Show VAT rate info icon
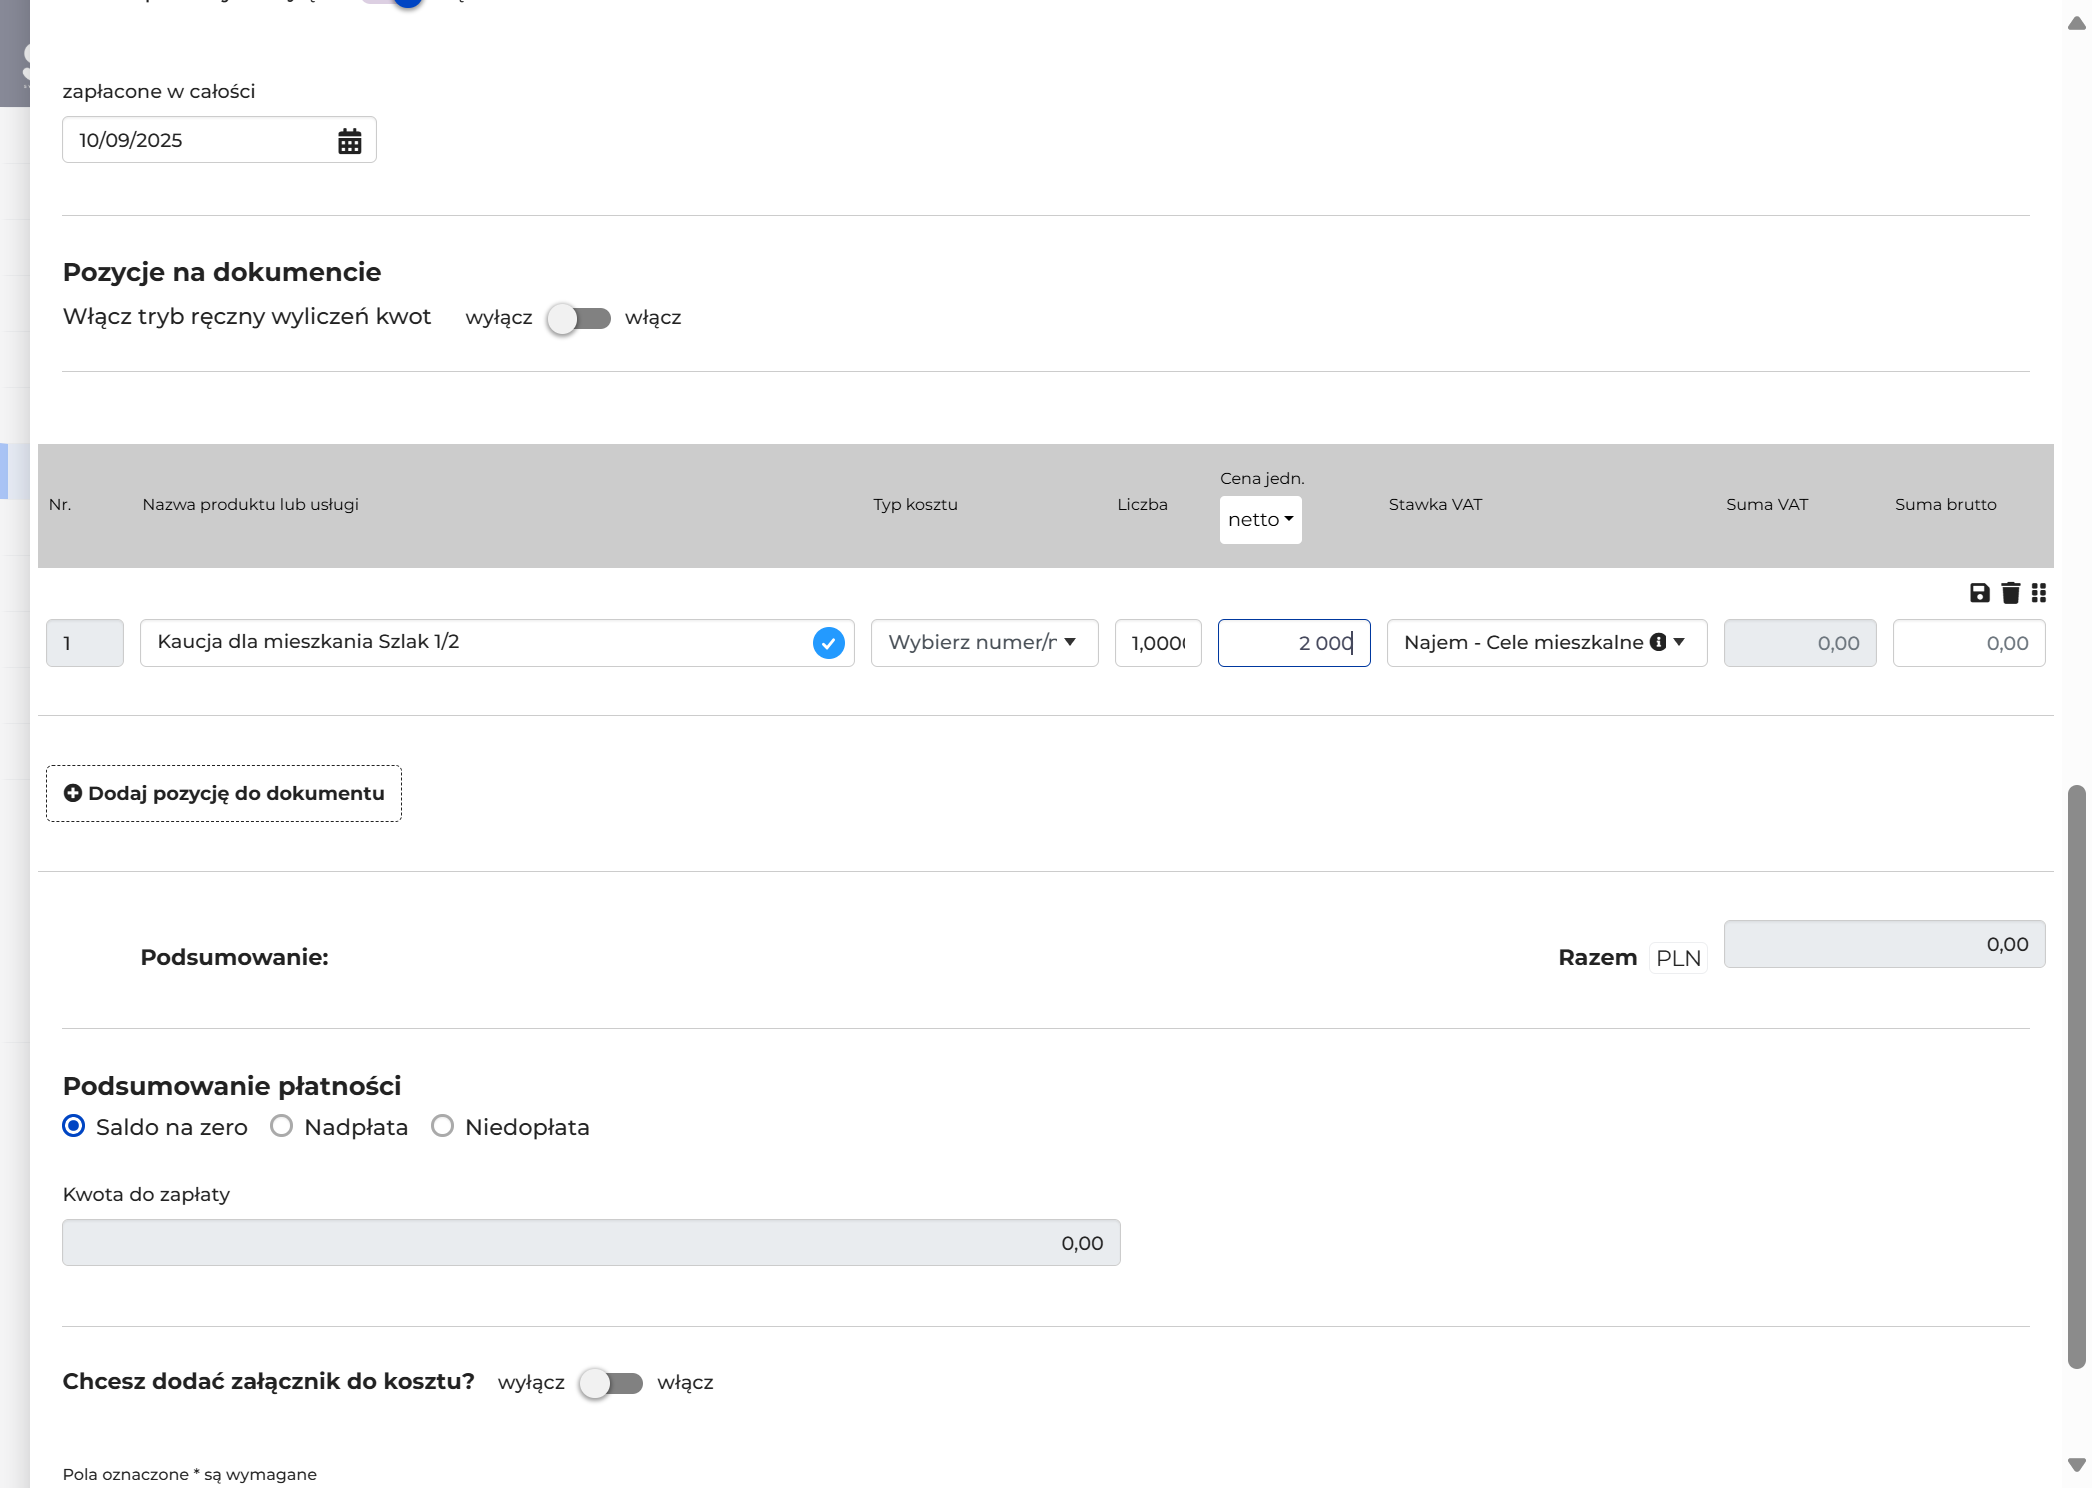 click(x=1658, y=642)
